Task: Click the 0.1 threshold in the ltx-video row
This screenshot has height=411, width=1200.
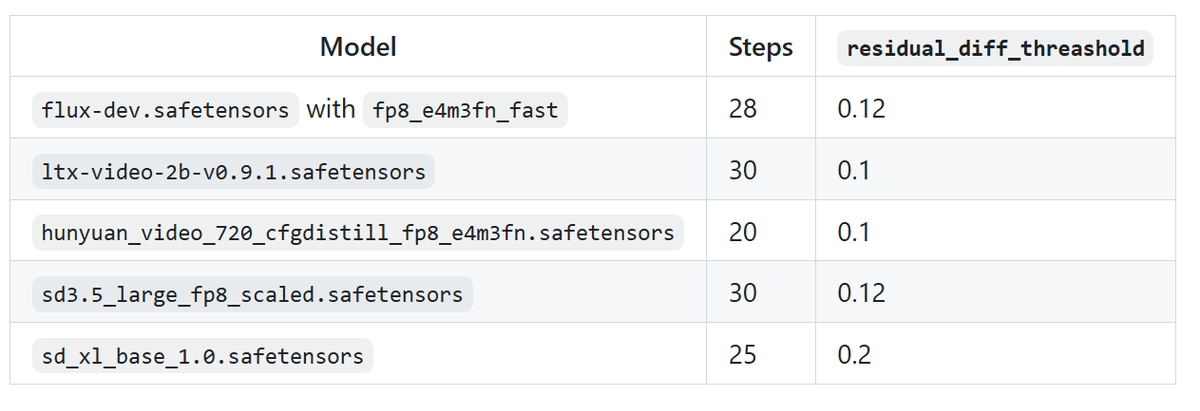Action: (854, 171)
